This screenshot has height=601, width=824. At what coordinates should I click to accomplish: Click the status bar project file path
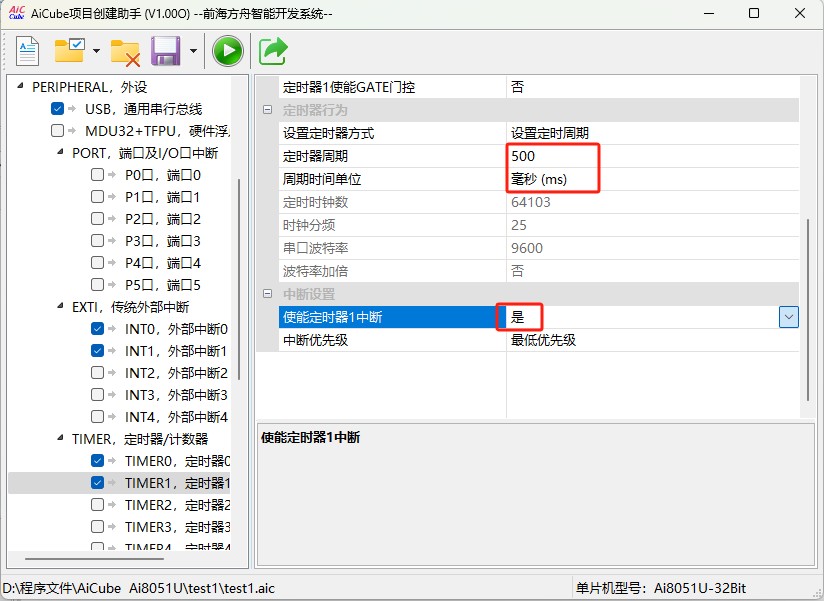pyautogui.click(x=139, y=588)
